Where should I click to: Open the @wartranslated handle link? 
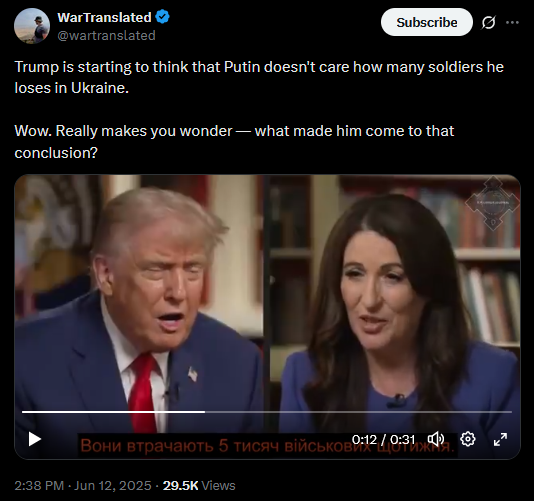click(x=106, y=35)
